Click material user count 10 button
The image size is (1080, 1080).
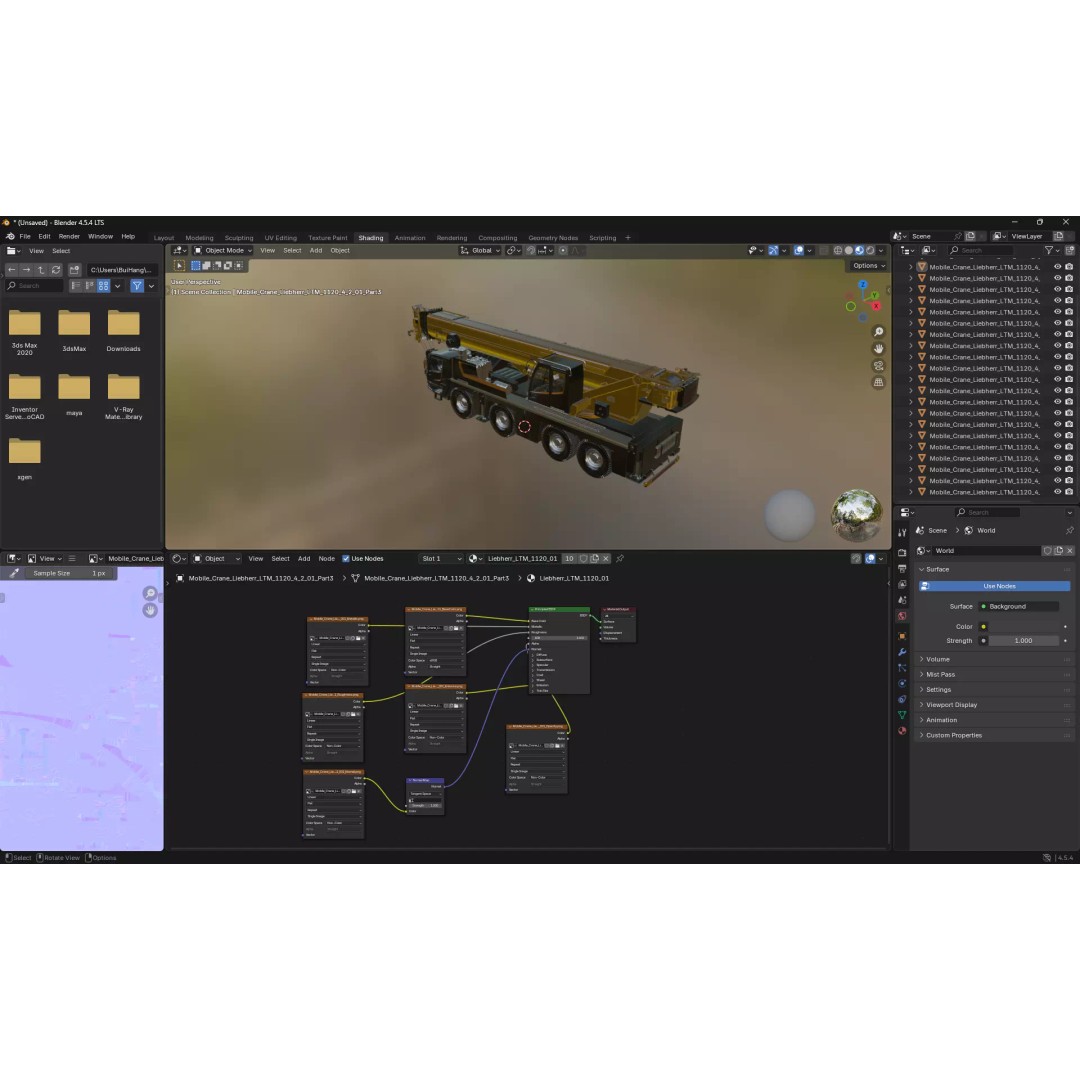pos(569,559)
